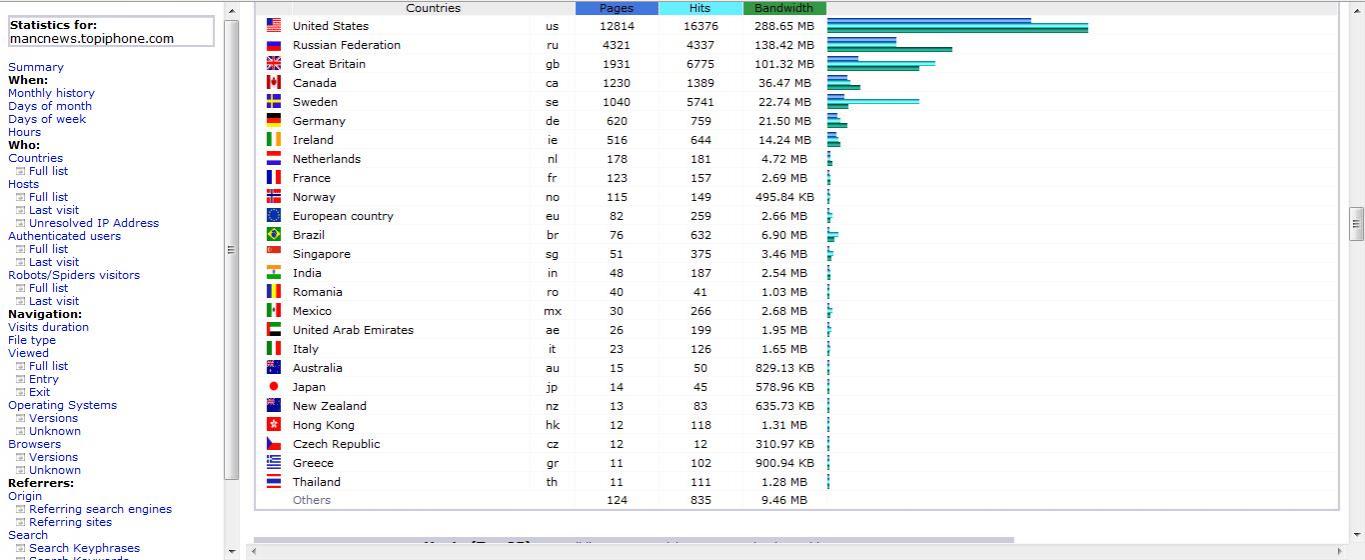Viewport: 1365px width, 560px height.
Task: Open Referring search engines link
Action: point(100,509)
